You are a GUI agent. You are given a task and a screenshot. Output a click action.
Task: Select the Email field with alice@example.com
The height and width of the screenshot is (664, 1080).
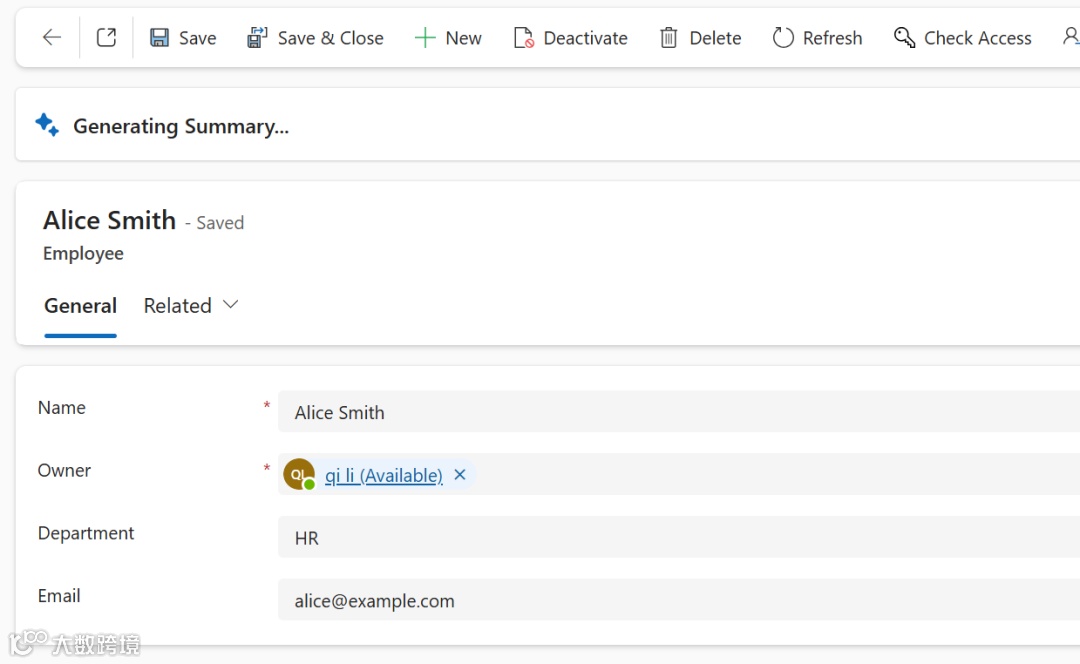pos(680,601)
